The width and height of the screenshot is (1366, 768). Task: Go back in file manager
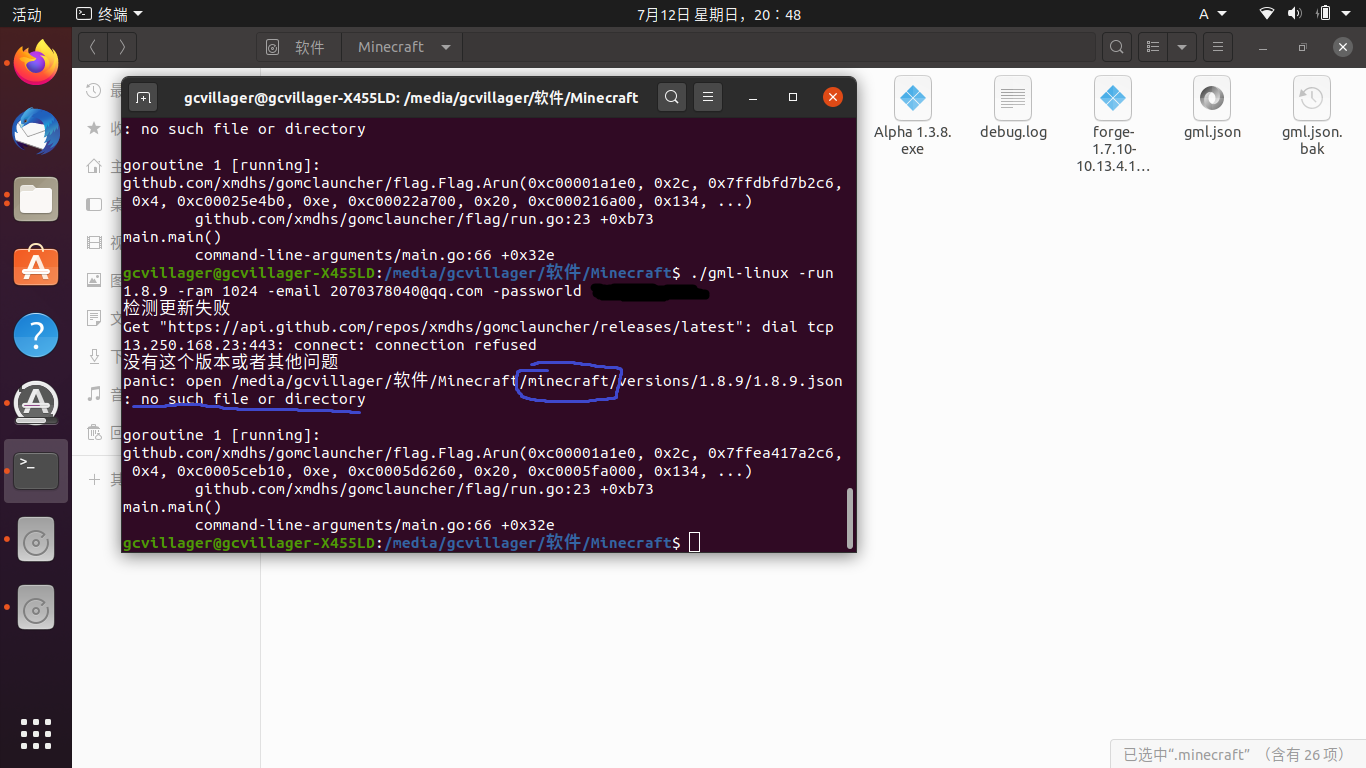click(x=92, y=47)
